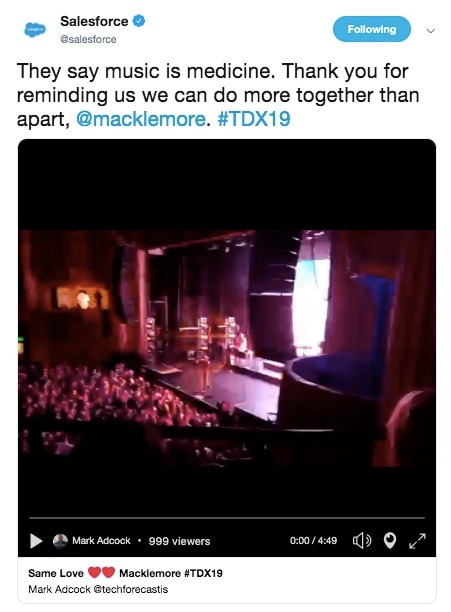451x612 pixels.
Task: Open the Same Love Macklemore card title
Action: click(125, 573)
